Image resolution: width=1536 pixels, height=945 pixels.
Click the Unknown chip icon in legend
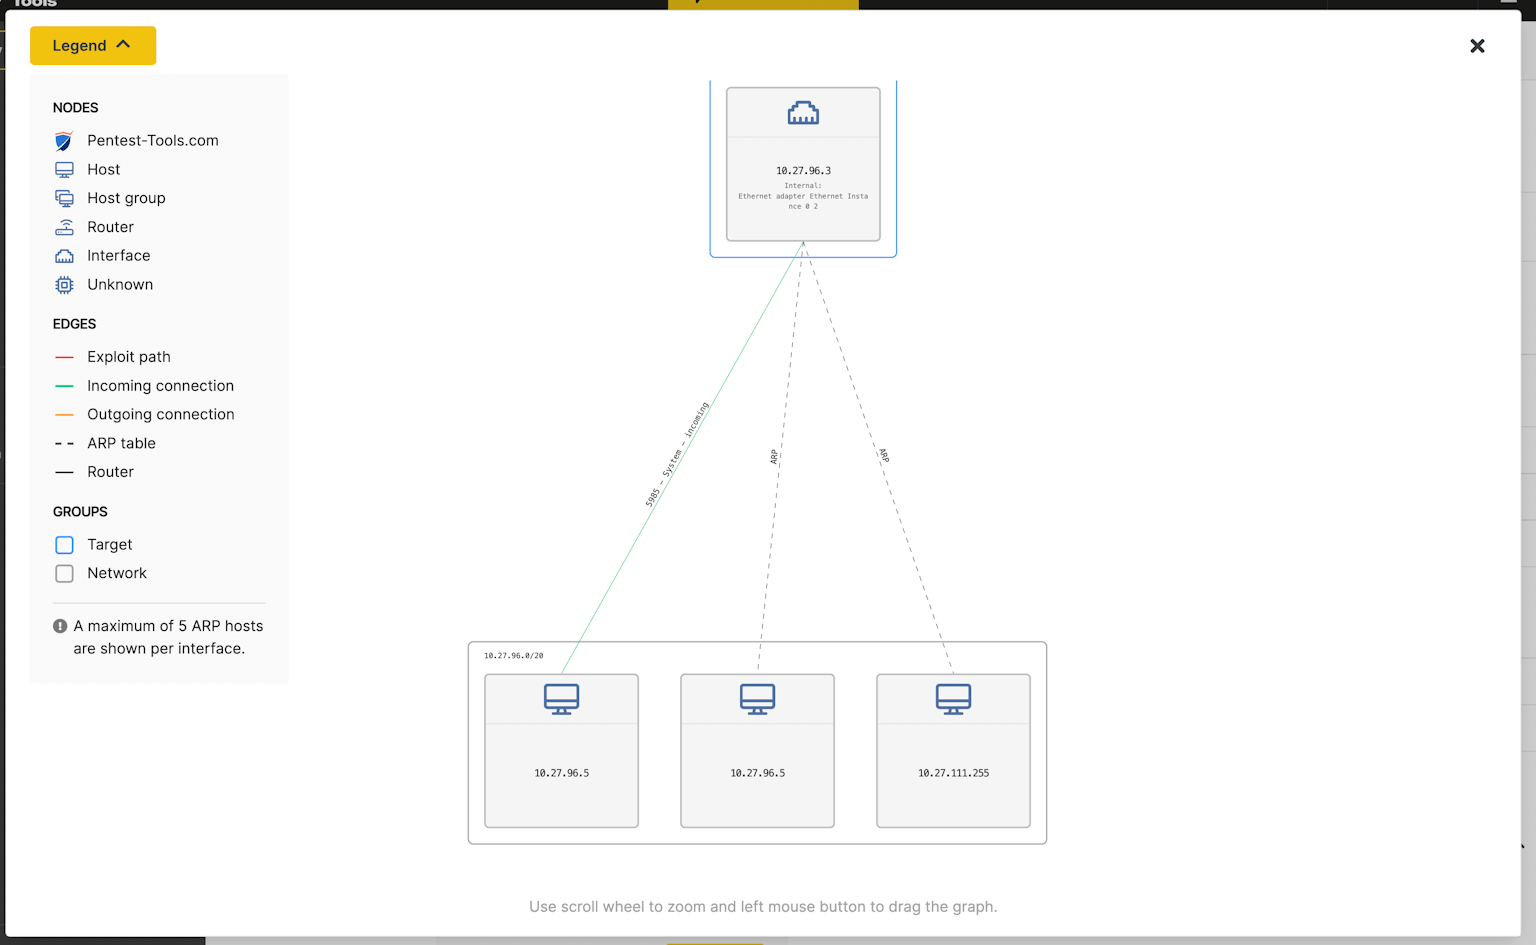tap(64, 285)
